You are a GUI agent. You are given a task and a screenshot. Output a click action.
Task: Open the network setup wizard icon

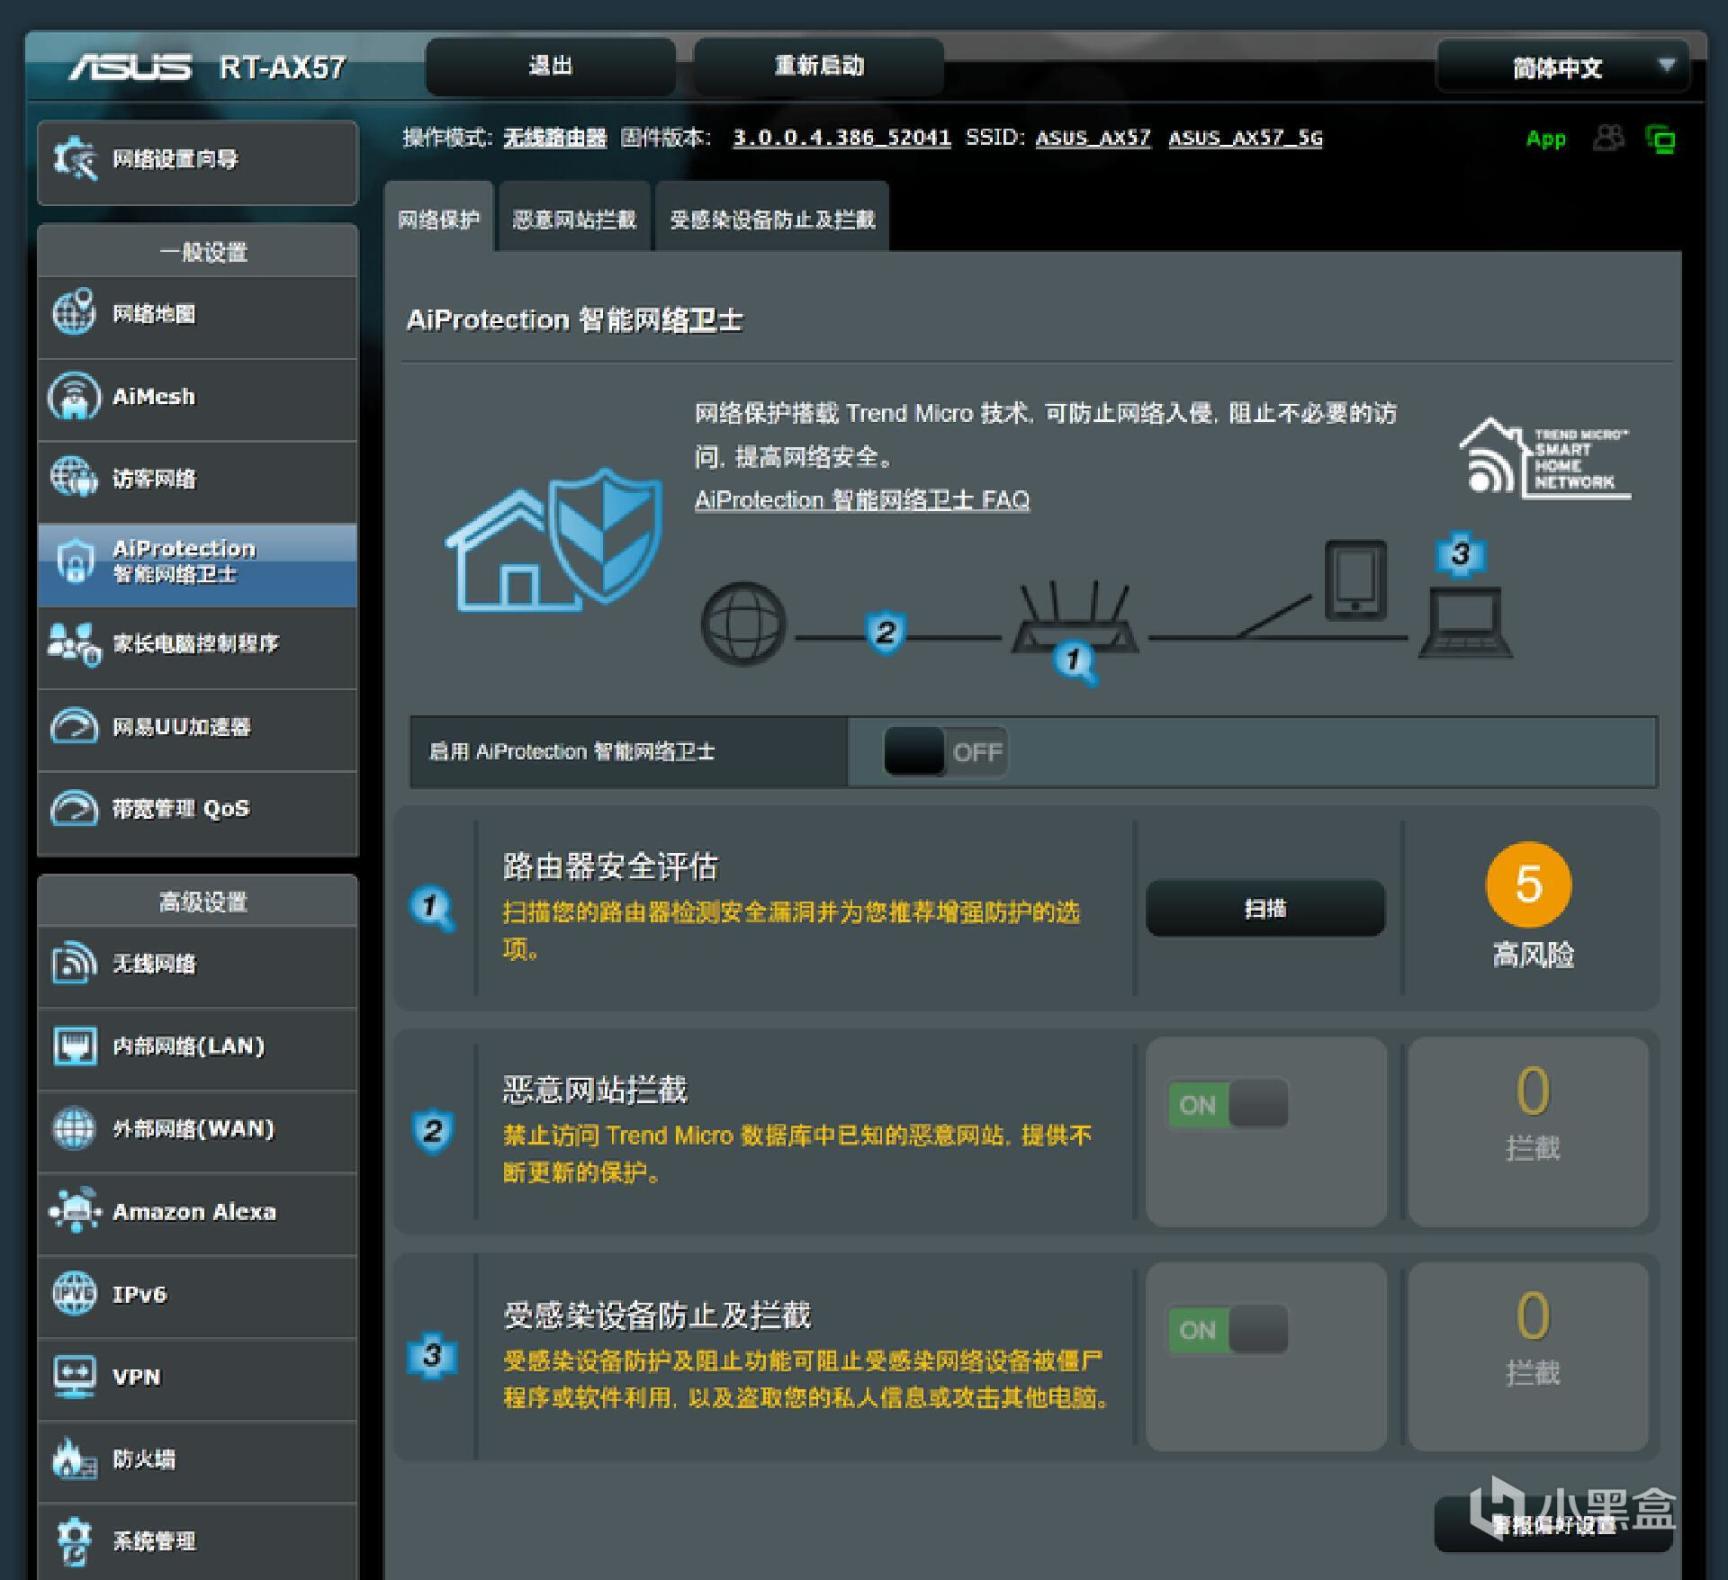click(75, 159)
